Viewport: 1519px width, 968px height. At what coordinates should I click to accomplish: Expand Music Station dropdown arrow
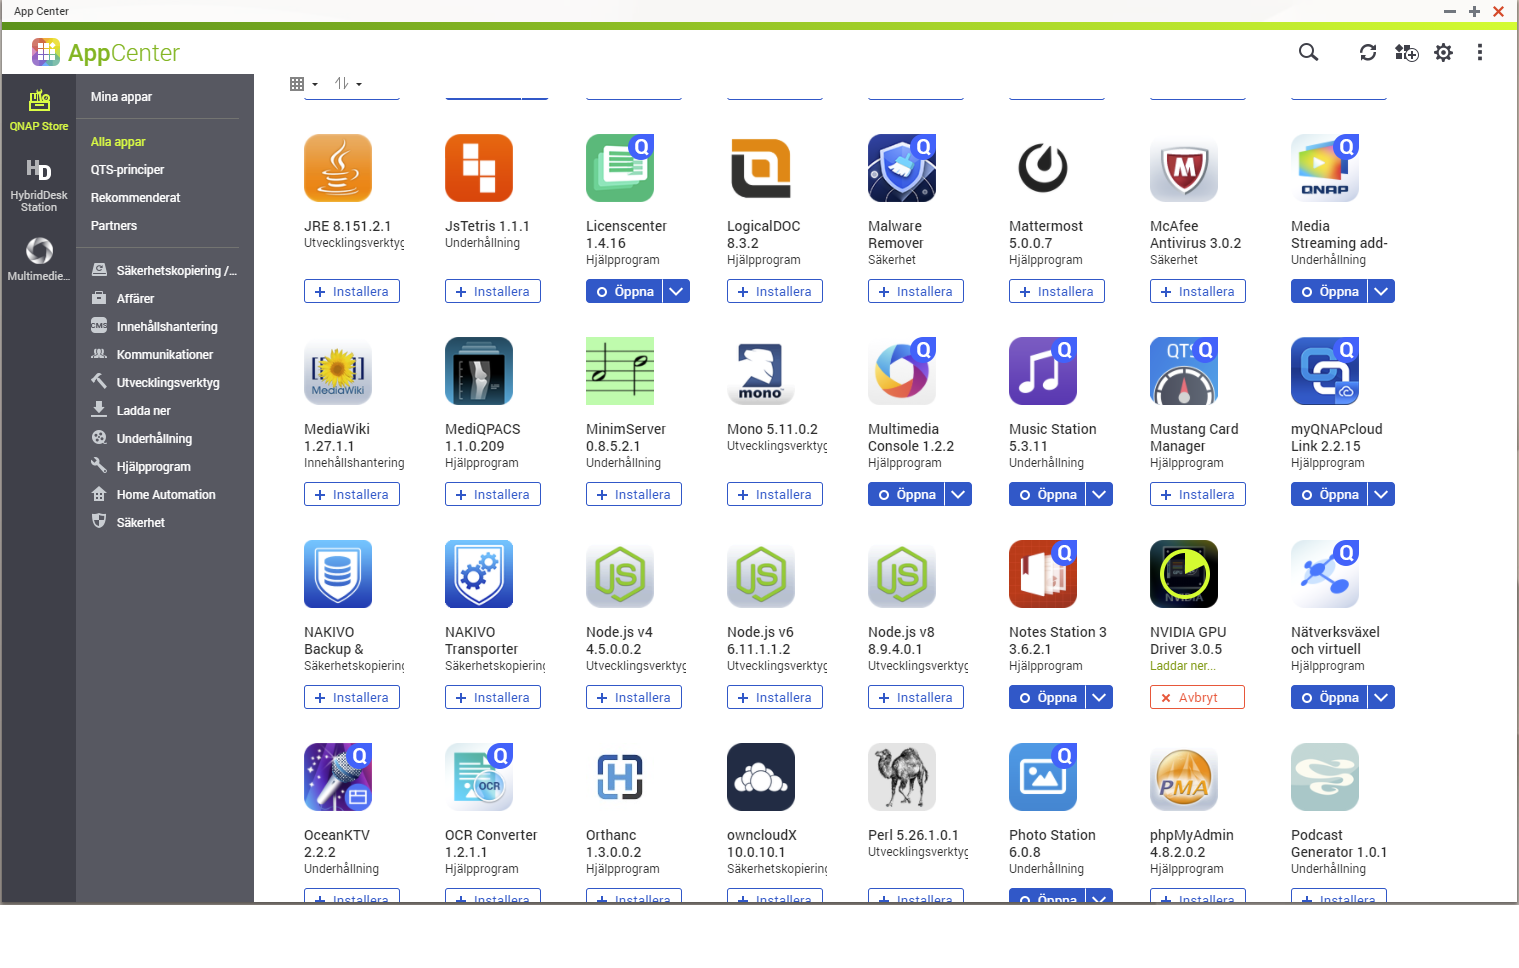1100,494
